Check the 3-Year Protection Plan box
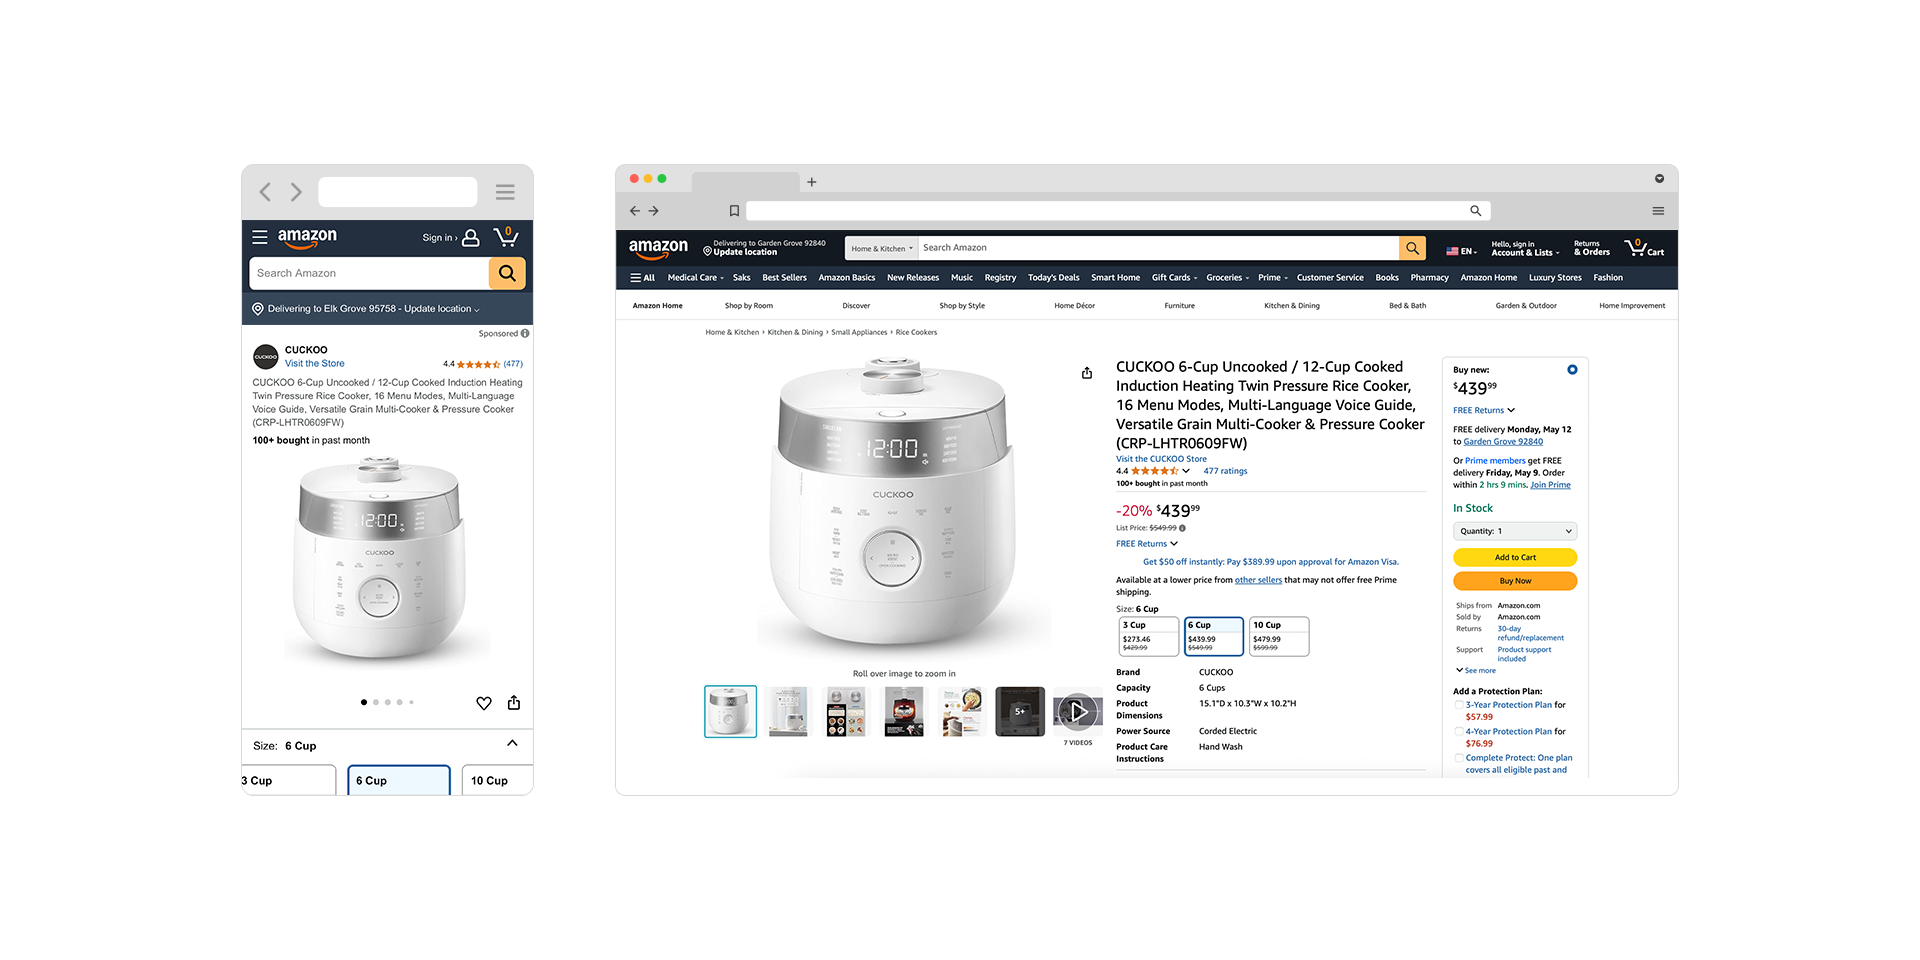Image resolution: width=1920 pixels, height=960 pixels. pos(1459,705)
